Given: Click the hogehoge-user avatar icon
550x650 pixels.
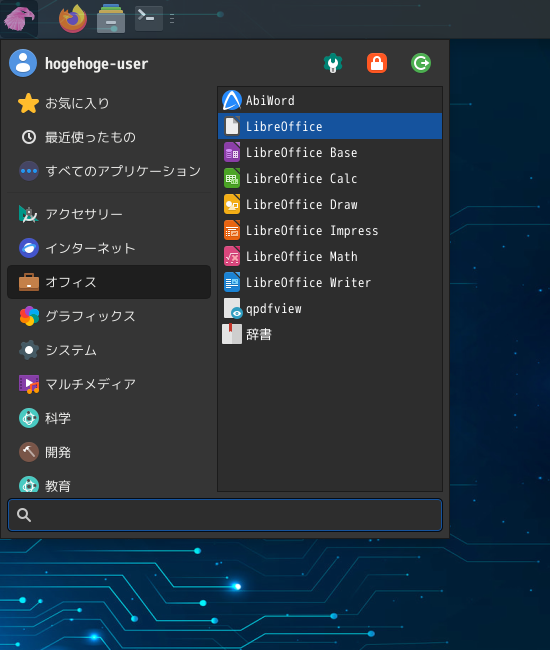Looking at the screenshot, I should 23,63.
